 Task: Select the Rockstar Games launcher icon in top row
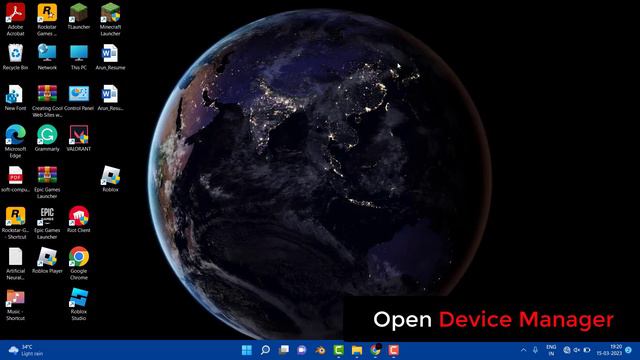click(x=47, y=19)
